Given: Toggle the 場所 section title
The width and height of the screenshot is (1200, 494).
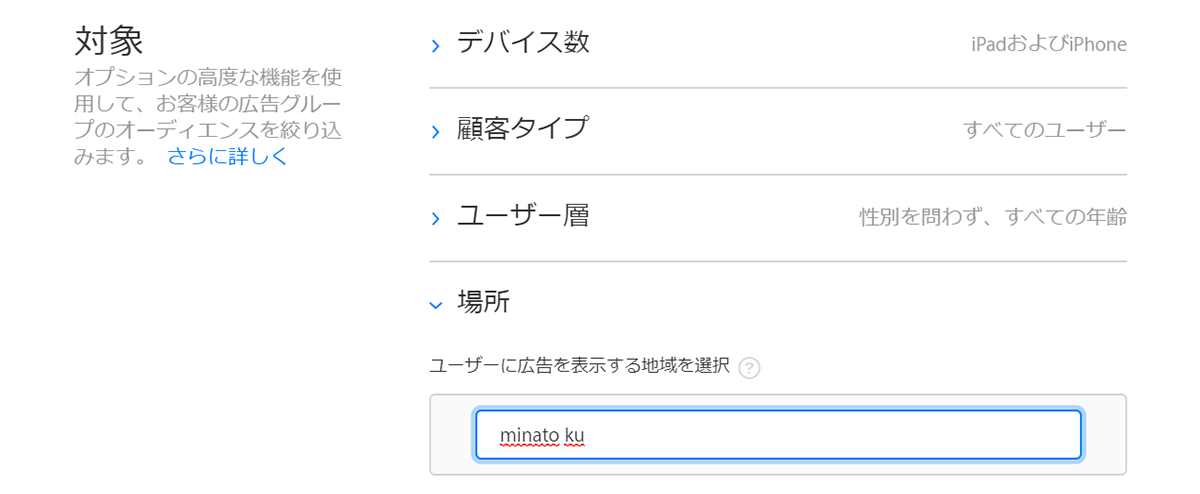Looking at the screenshot, I should [x=484, y=302].
